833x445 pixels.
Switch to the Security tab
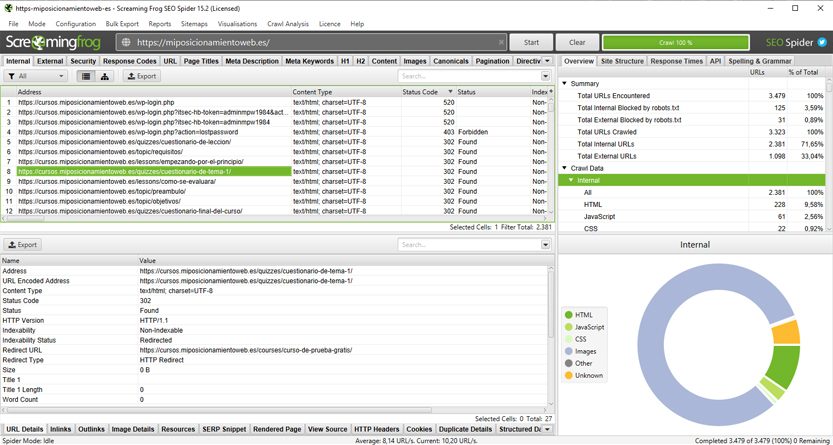(83, 61)
